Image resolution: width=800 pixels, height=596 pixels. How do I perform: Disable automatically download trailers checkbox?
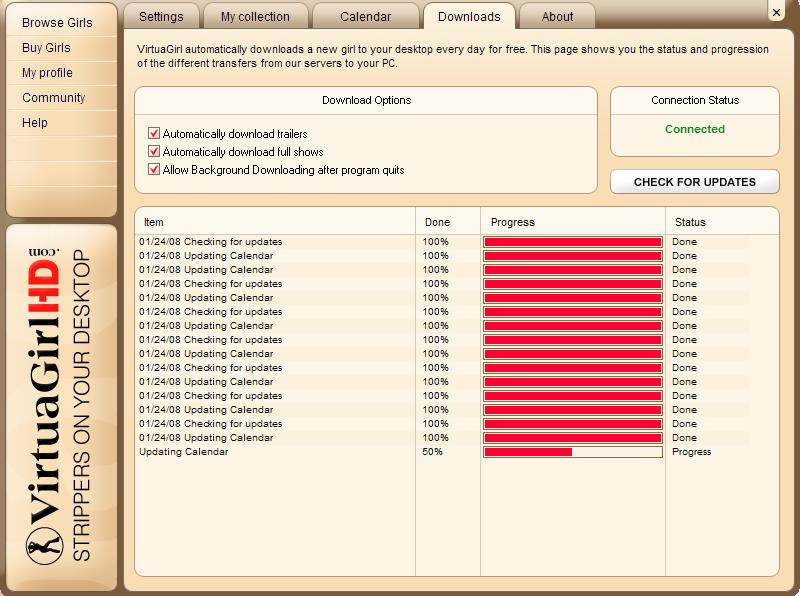pos(154,134)
